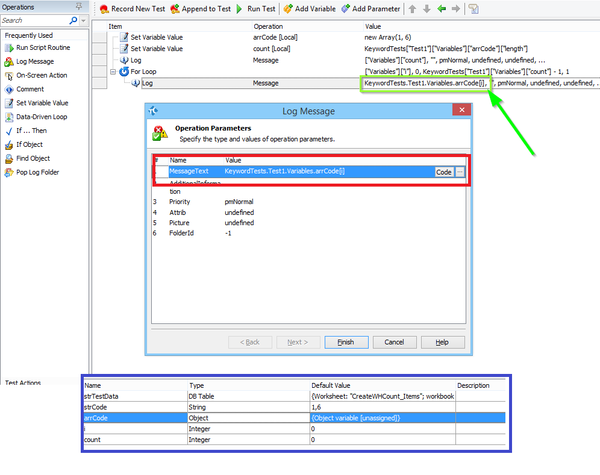
Task: Pin the Operations panel
Action: (79, 6)
